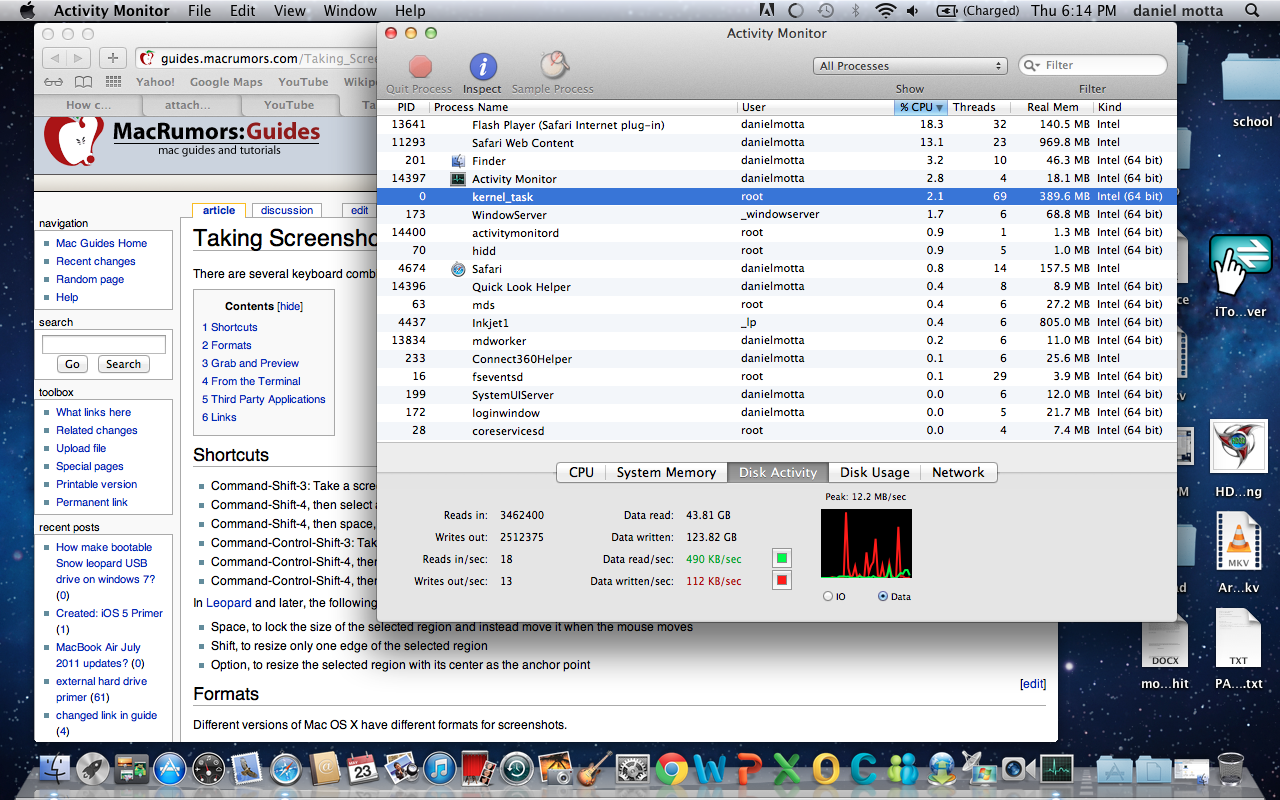Open Finder from the Dock
This screenshot has height=800, width=1280.
click(x=56, y=769)
